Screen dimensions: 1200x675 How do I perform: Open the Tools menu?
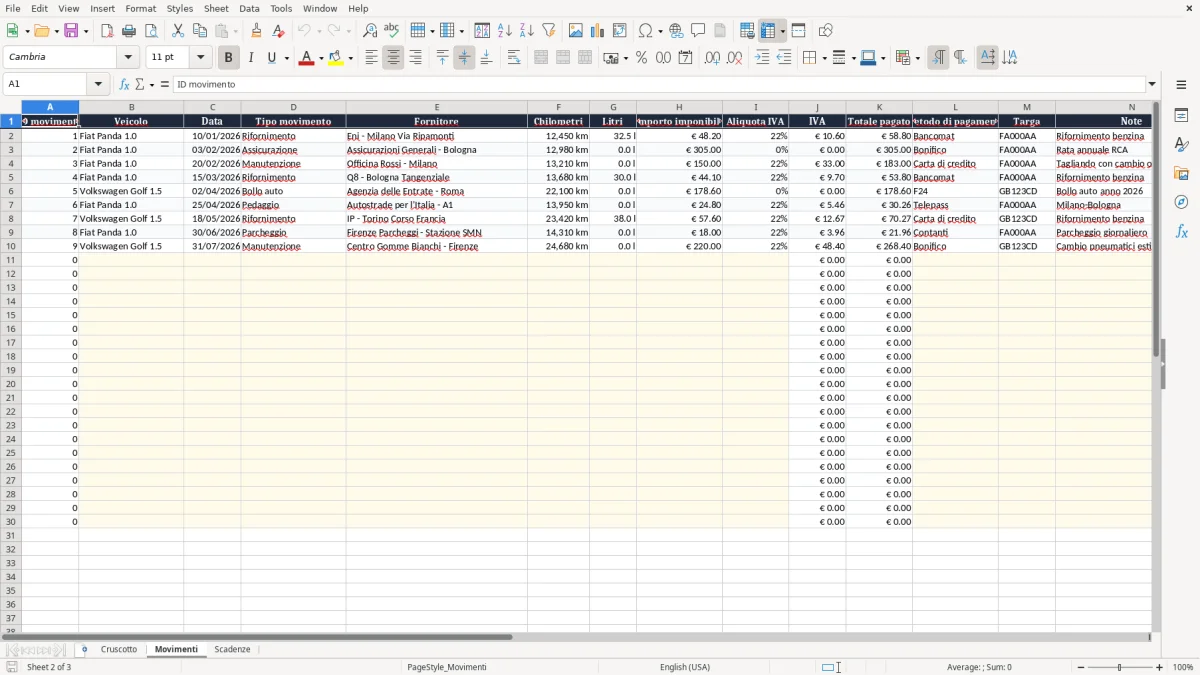[281, 8]
